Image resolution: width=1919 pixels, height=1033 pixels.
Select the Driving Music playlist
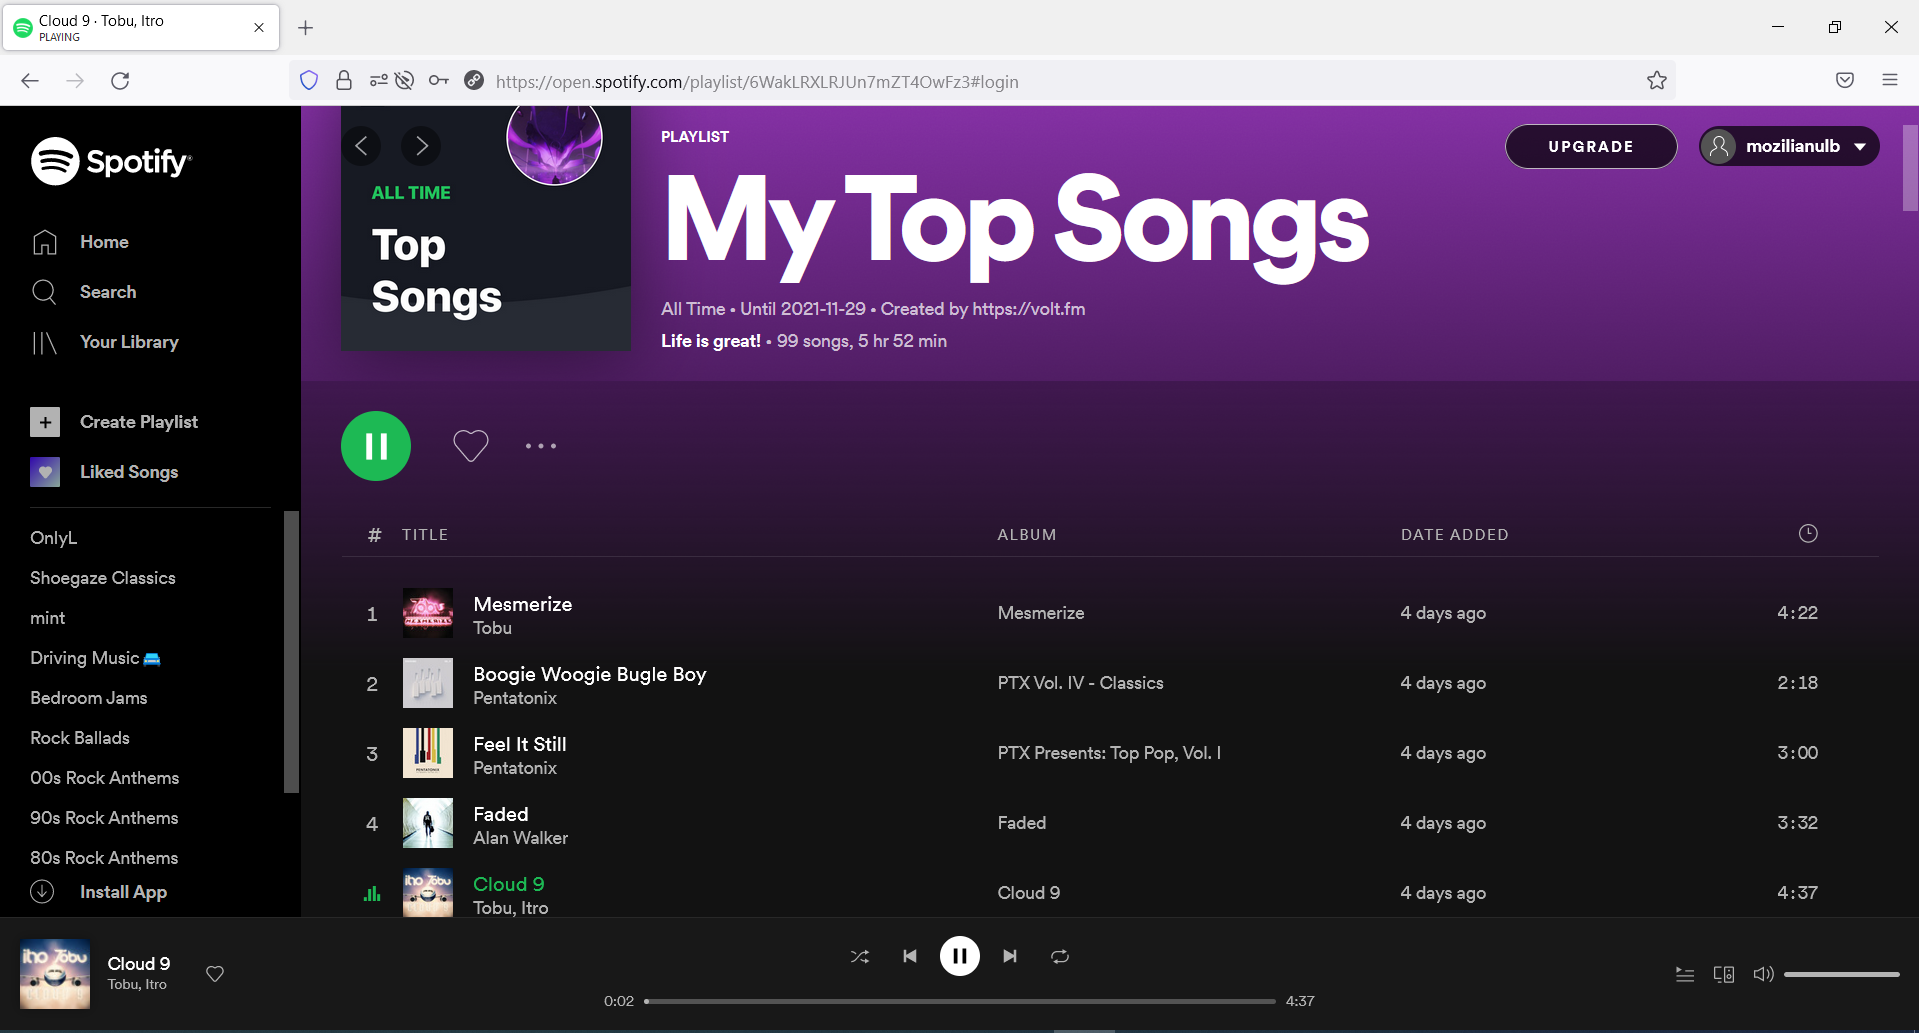pos(95,657)
